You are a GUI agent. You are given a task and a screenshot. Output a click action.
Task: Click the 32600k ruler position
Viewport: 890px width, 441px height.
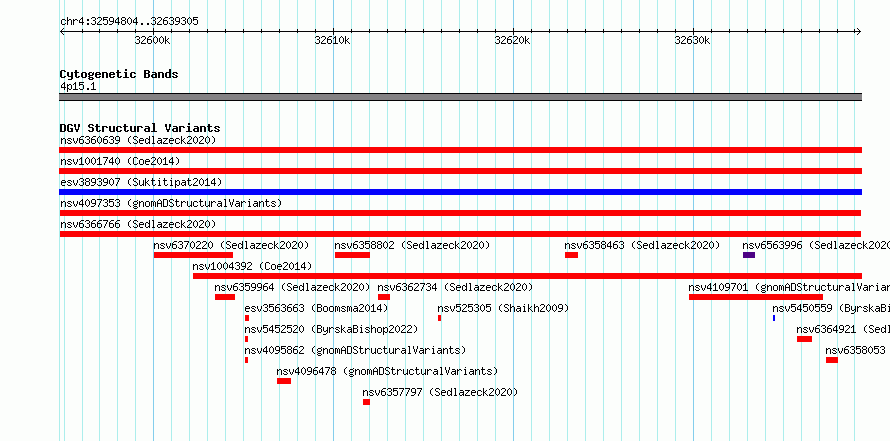point(152,40)
